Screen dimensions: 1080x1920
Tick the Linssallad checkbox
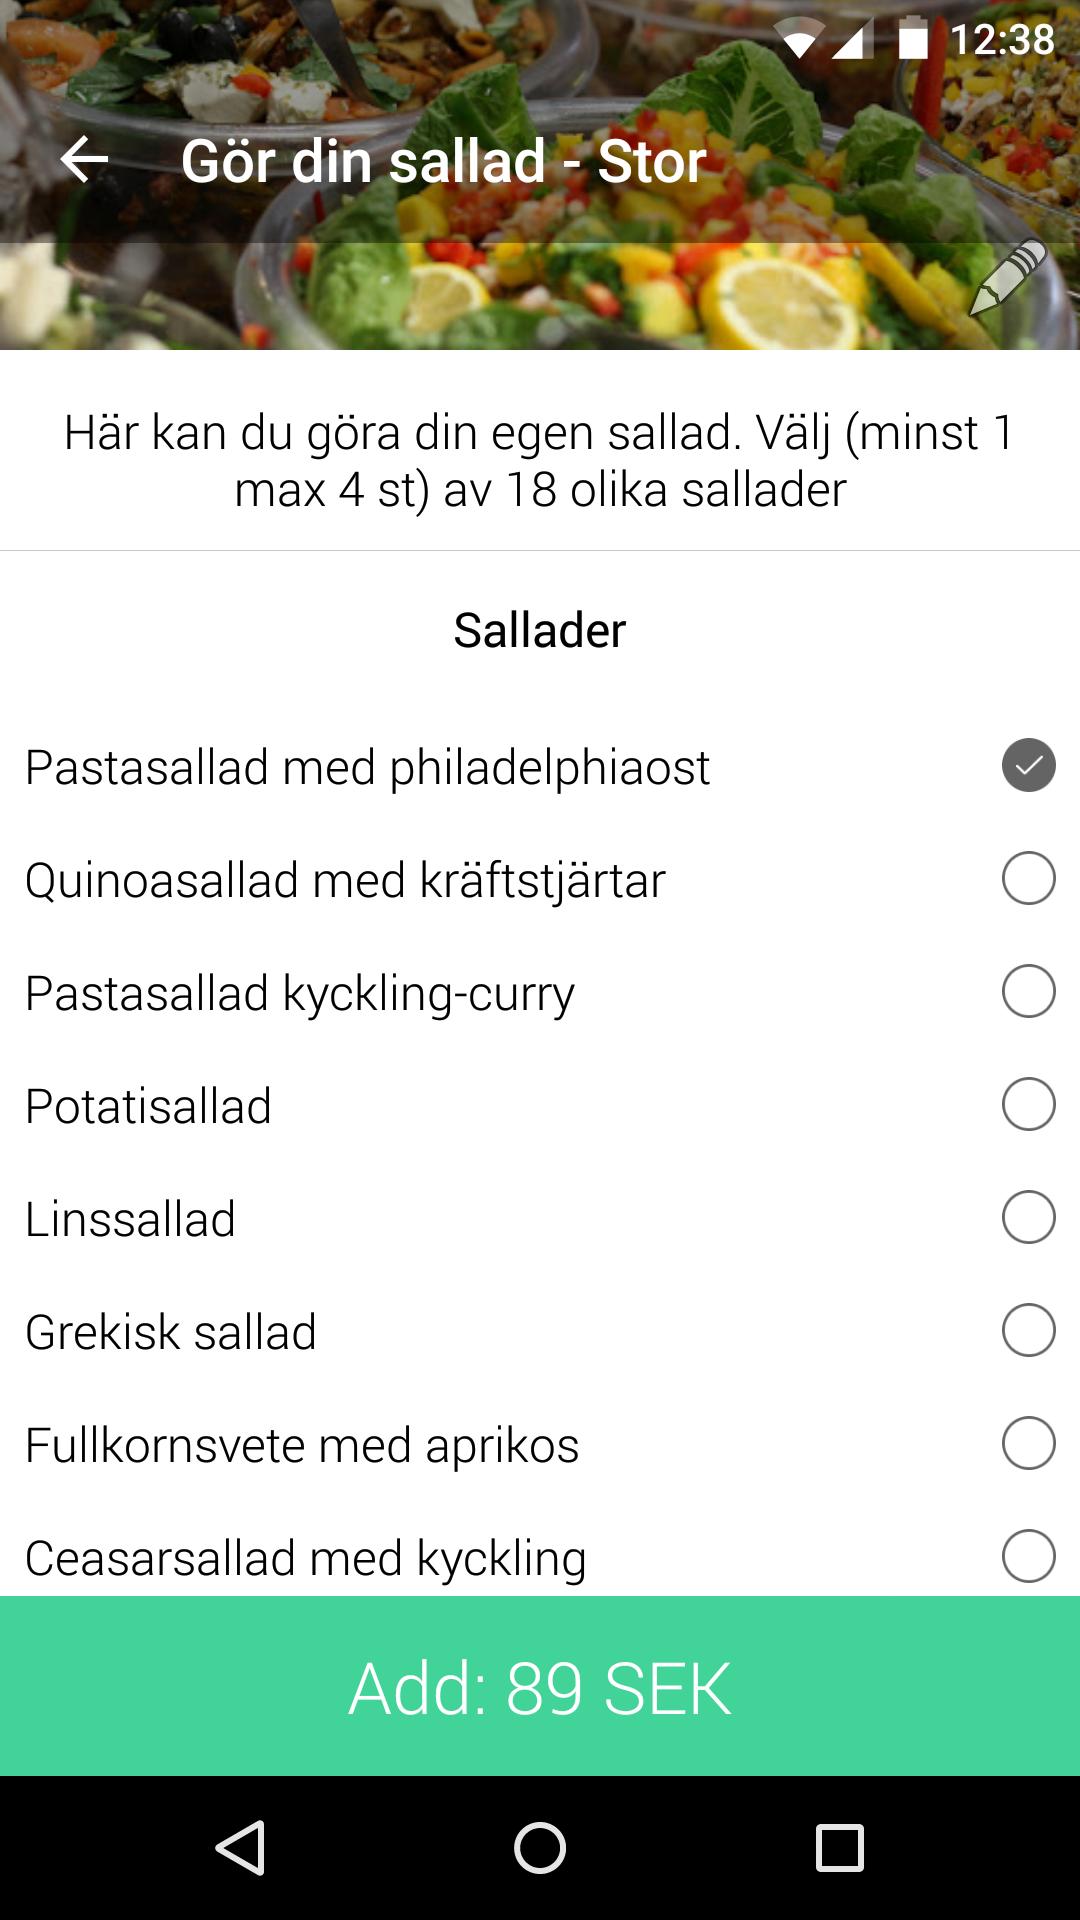[1028, 1218]
